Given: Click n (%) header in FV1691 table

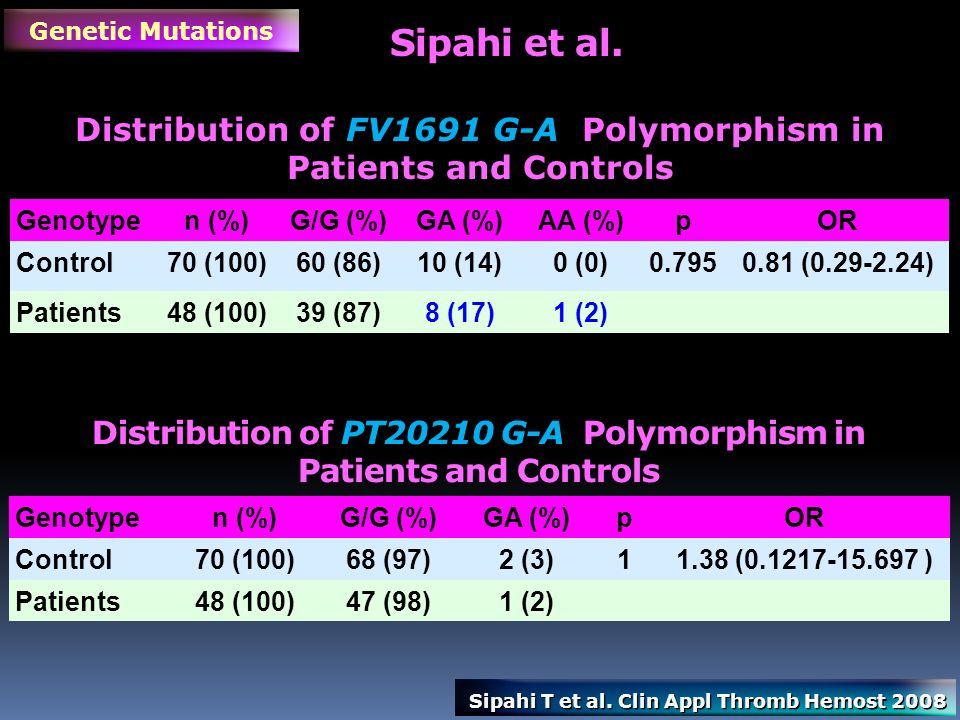Looking at the screenshot, I should pyautogui.click(x=217, y=220).
